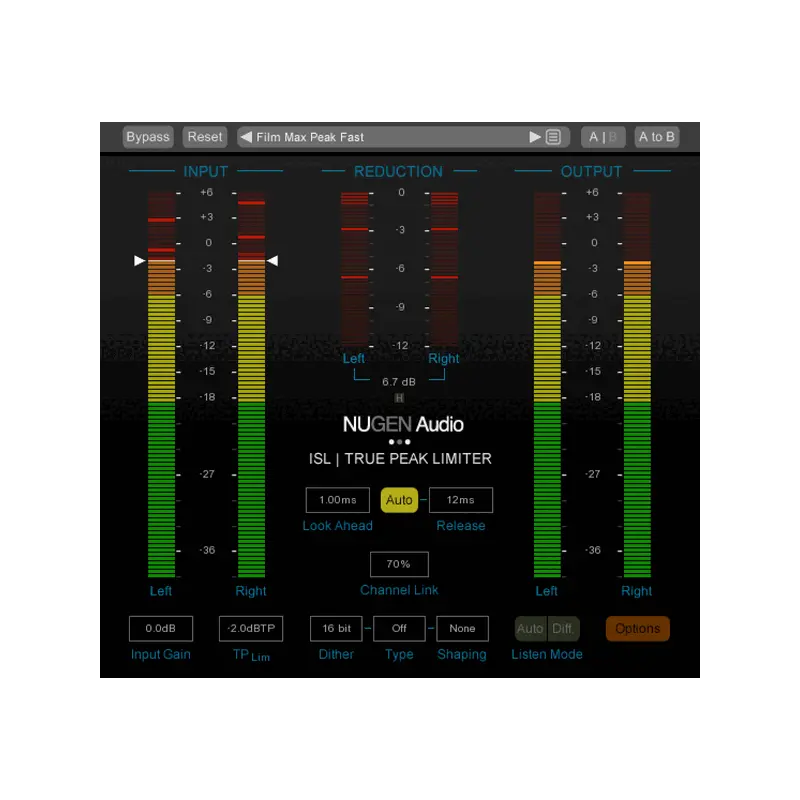
Task: Click the Look Ahead label
Action: (x=338, y=526)
